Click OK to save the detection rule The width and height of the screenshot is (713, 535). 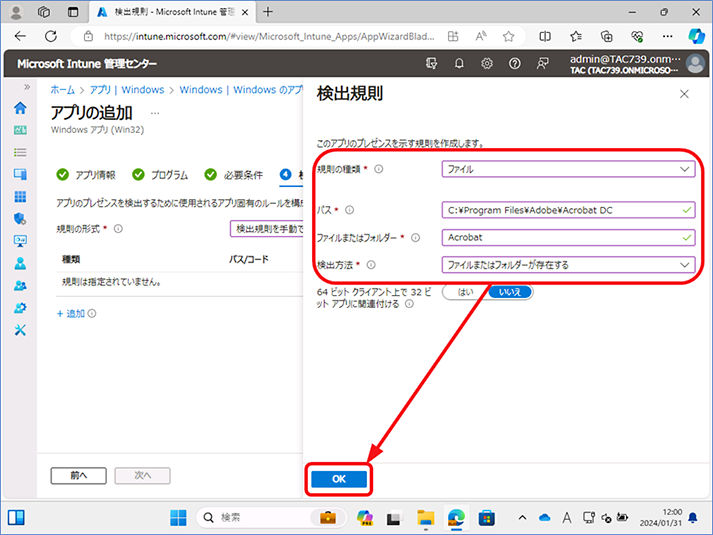339,479
